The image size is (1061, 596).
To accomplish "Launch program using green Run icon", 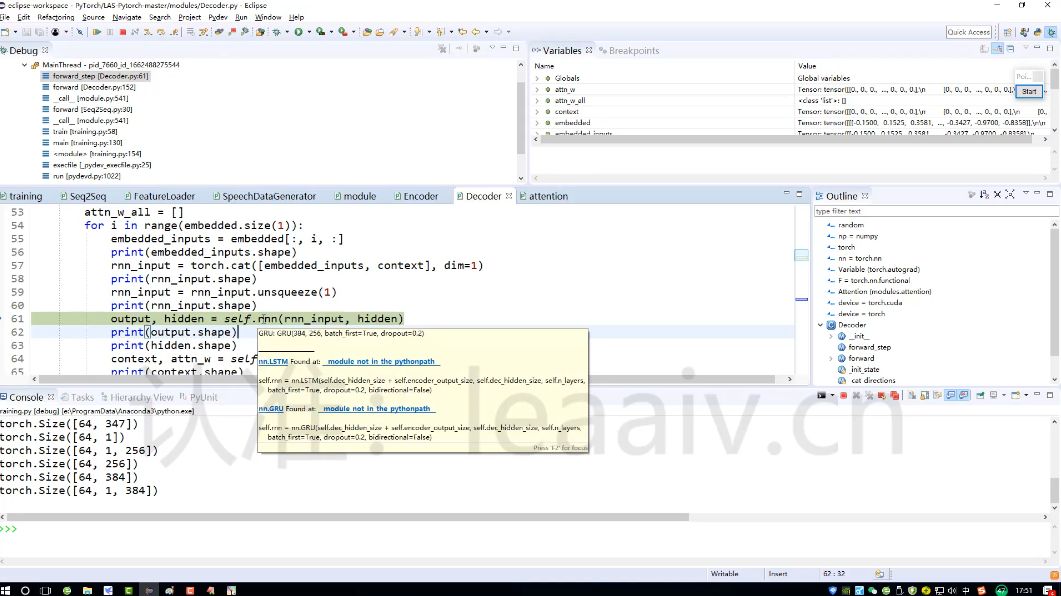I will [x=298, y=32].
